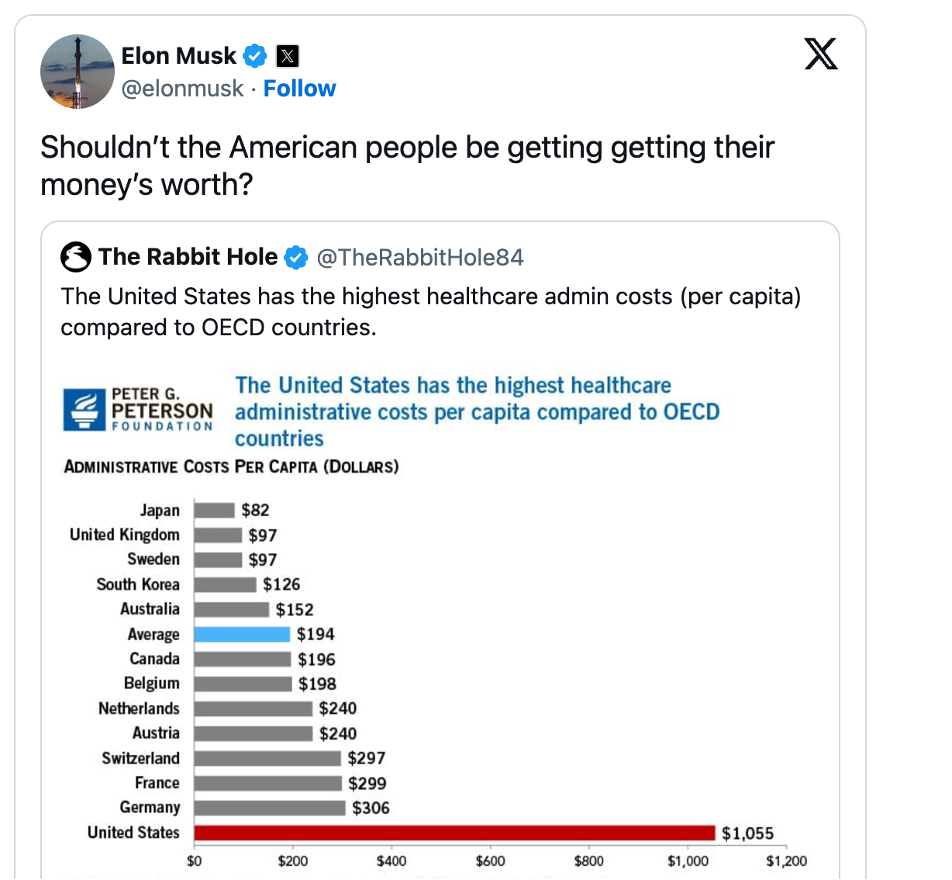Click The Rabbit Hole's round avatar icon
The height and width of the screenshot is (880, 952).
coord(76,258)
